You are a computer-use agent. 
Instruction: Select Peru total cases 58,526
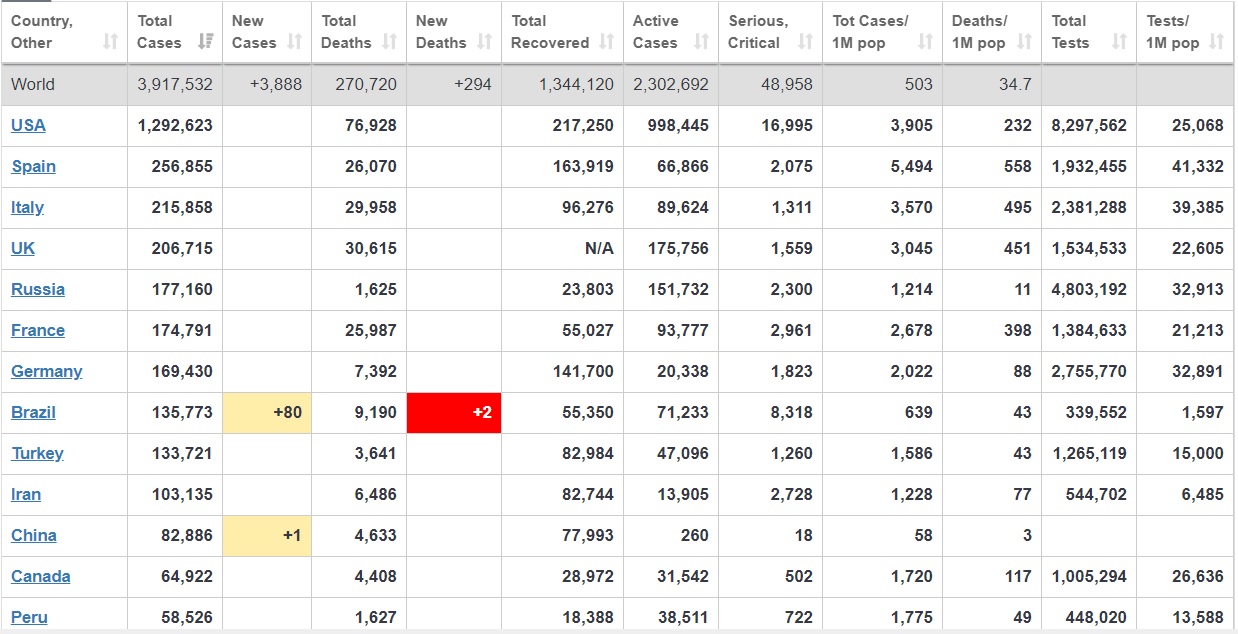pos(187,617)
